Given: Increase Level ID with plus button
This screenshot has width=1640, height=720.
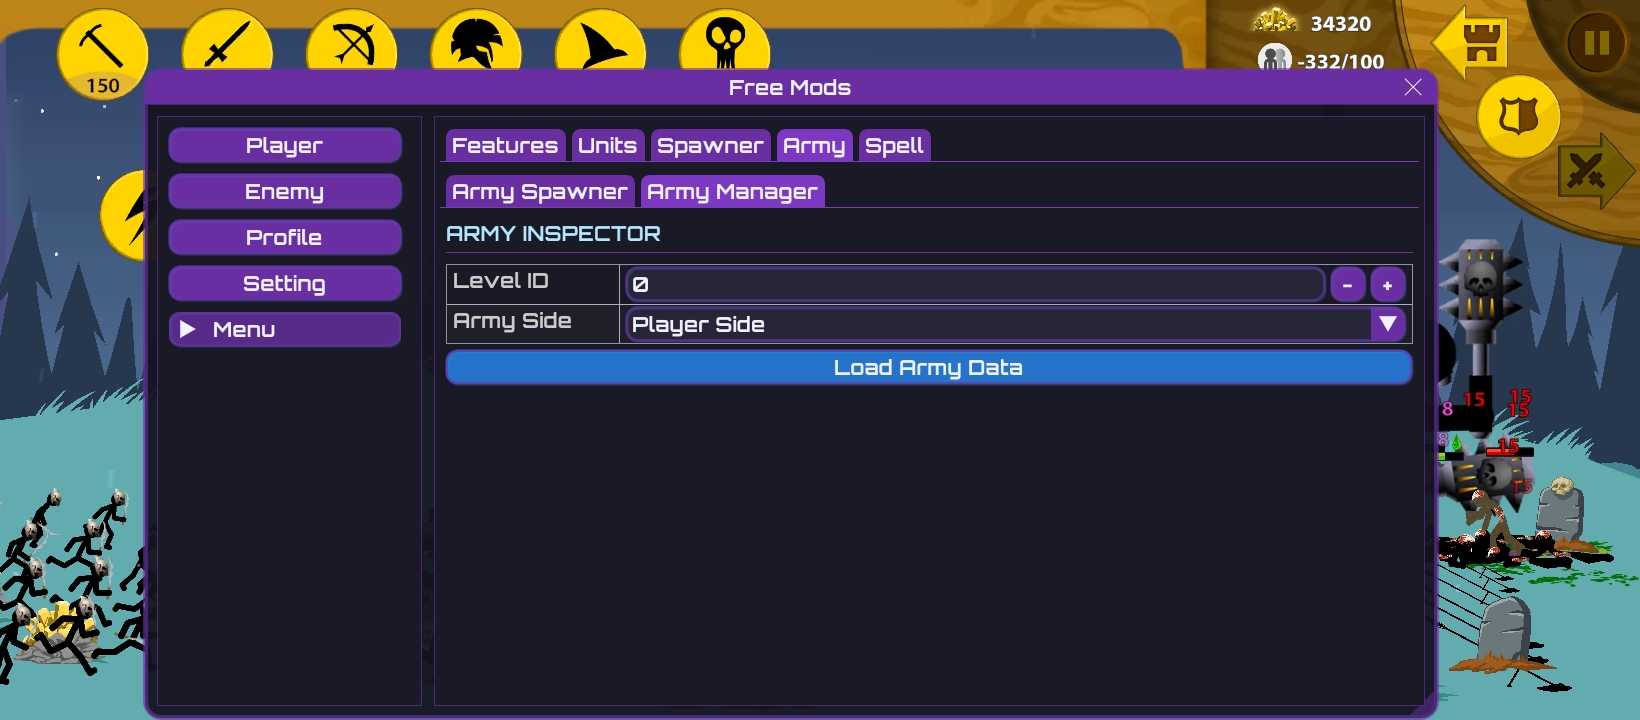Looking at the screenshot, I should 1387,285.
